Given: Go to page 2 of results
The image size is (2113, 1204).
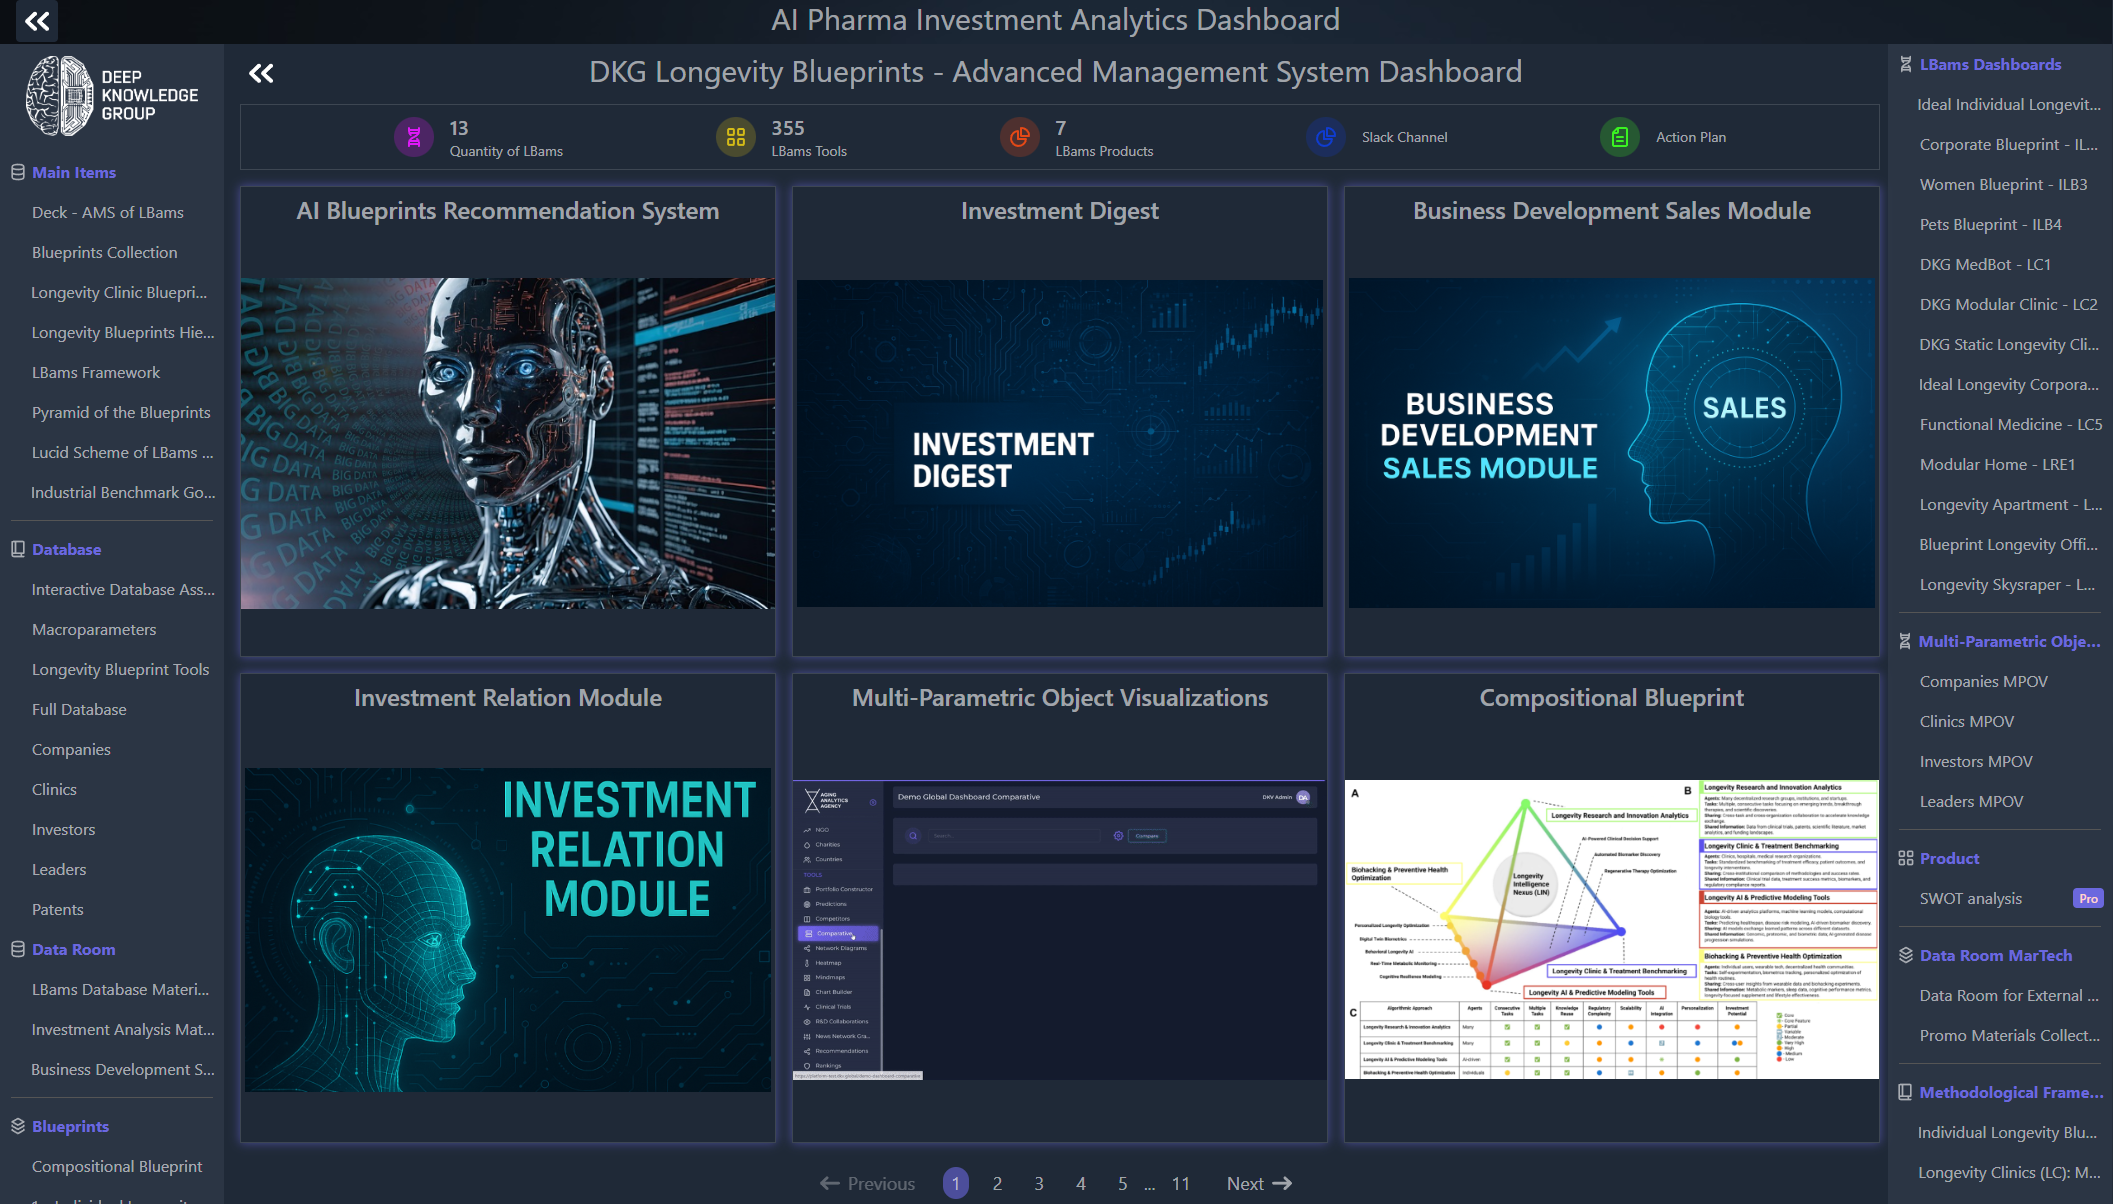Looking at the screenshot, I should [997, 1183].
